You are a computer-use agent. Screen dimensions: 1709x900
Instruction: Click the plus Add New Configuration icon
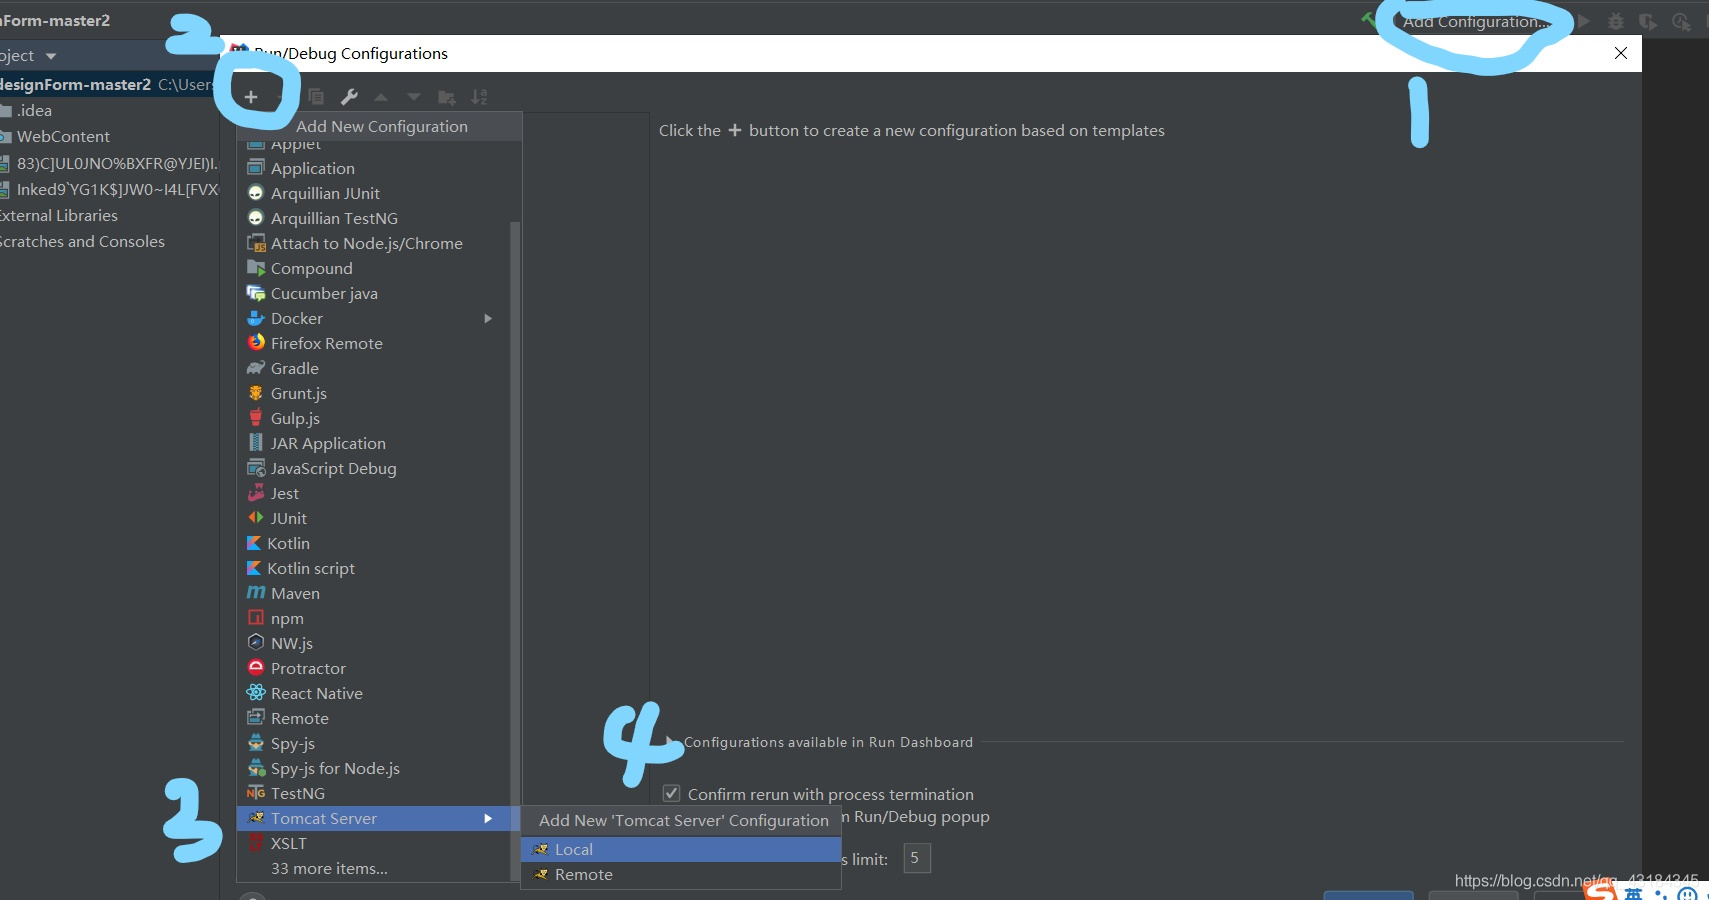click(251, 97)
